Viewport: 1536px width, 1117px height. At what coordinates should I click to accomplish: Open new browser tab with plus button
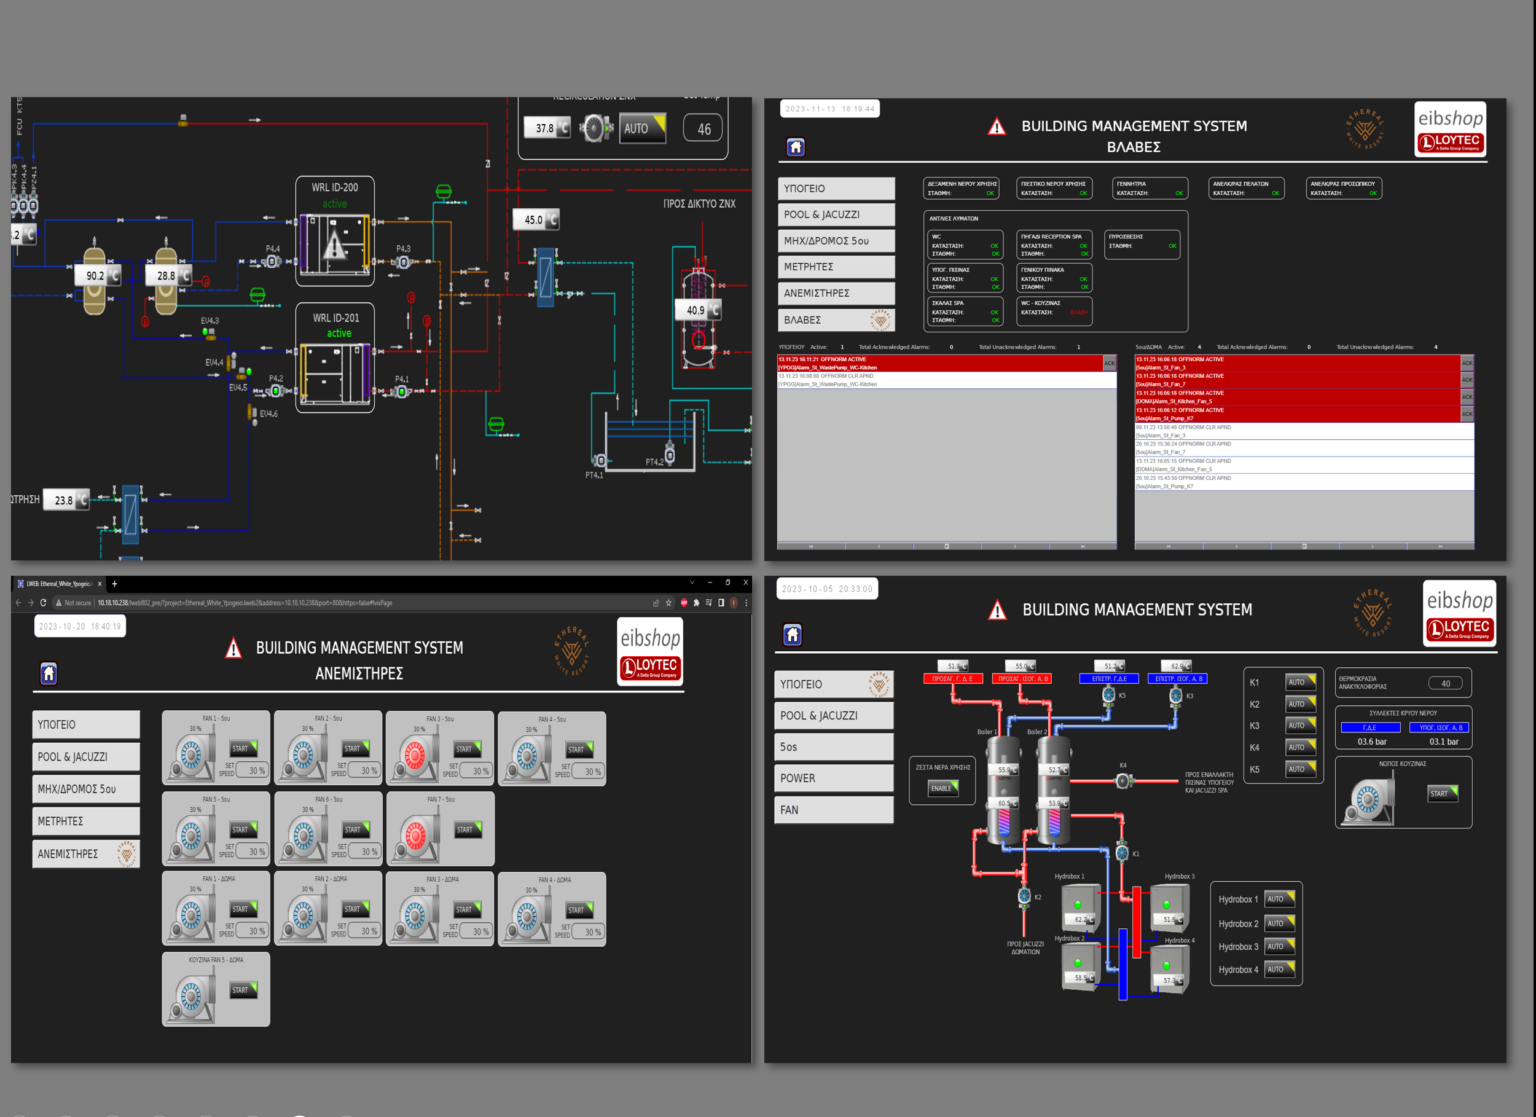pos(114,584)
